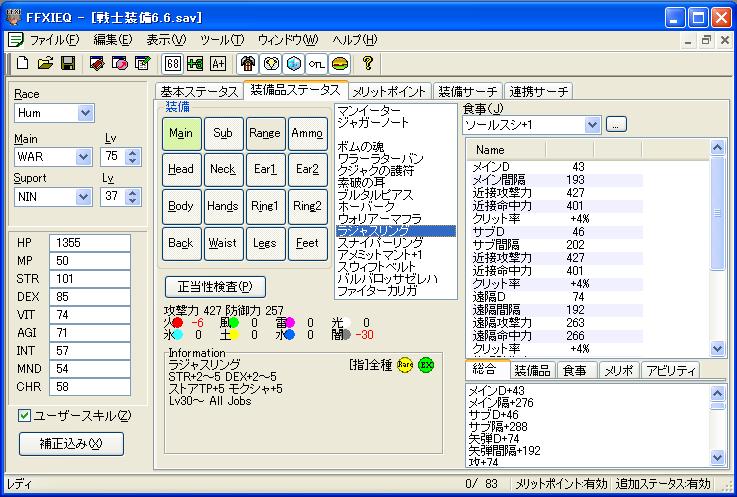737x497 pixels.
Task: Click the Name column header
Action: (x=507, y=150)
